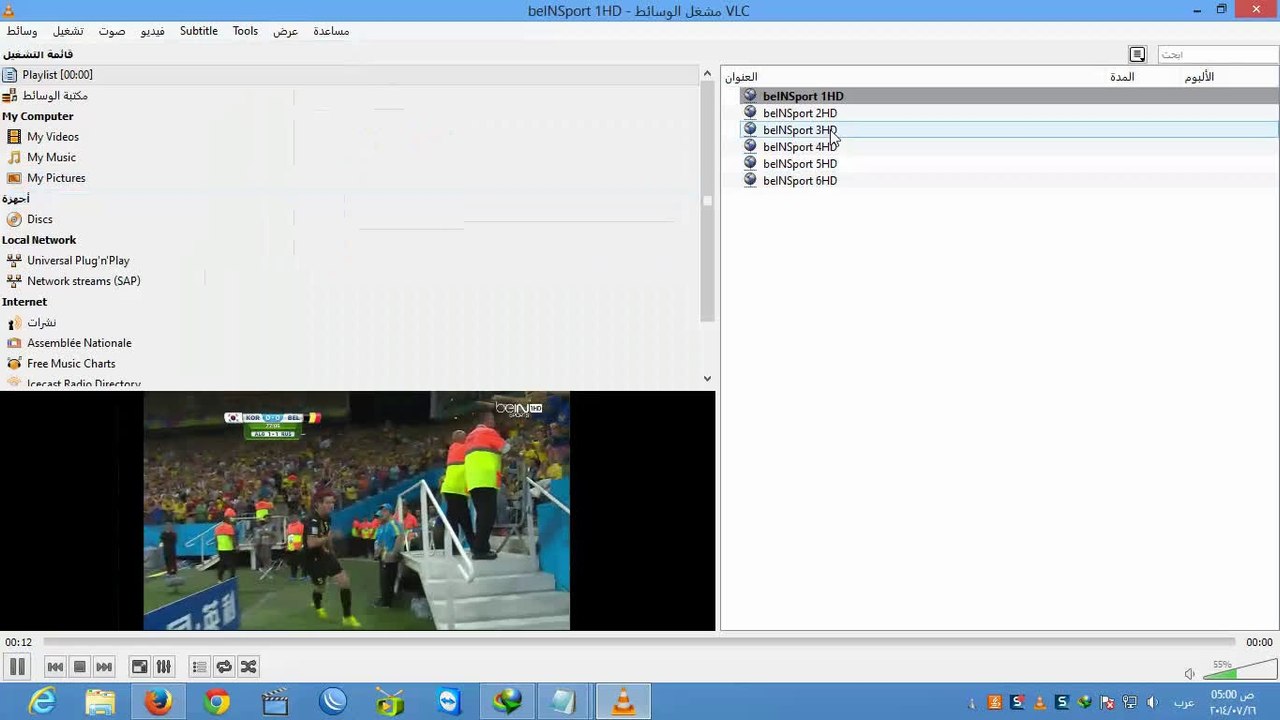Launch Google Chrome from the taskbar
The width and height of the screenshot is (1280, 720).
[216, 702]
